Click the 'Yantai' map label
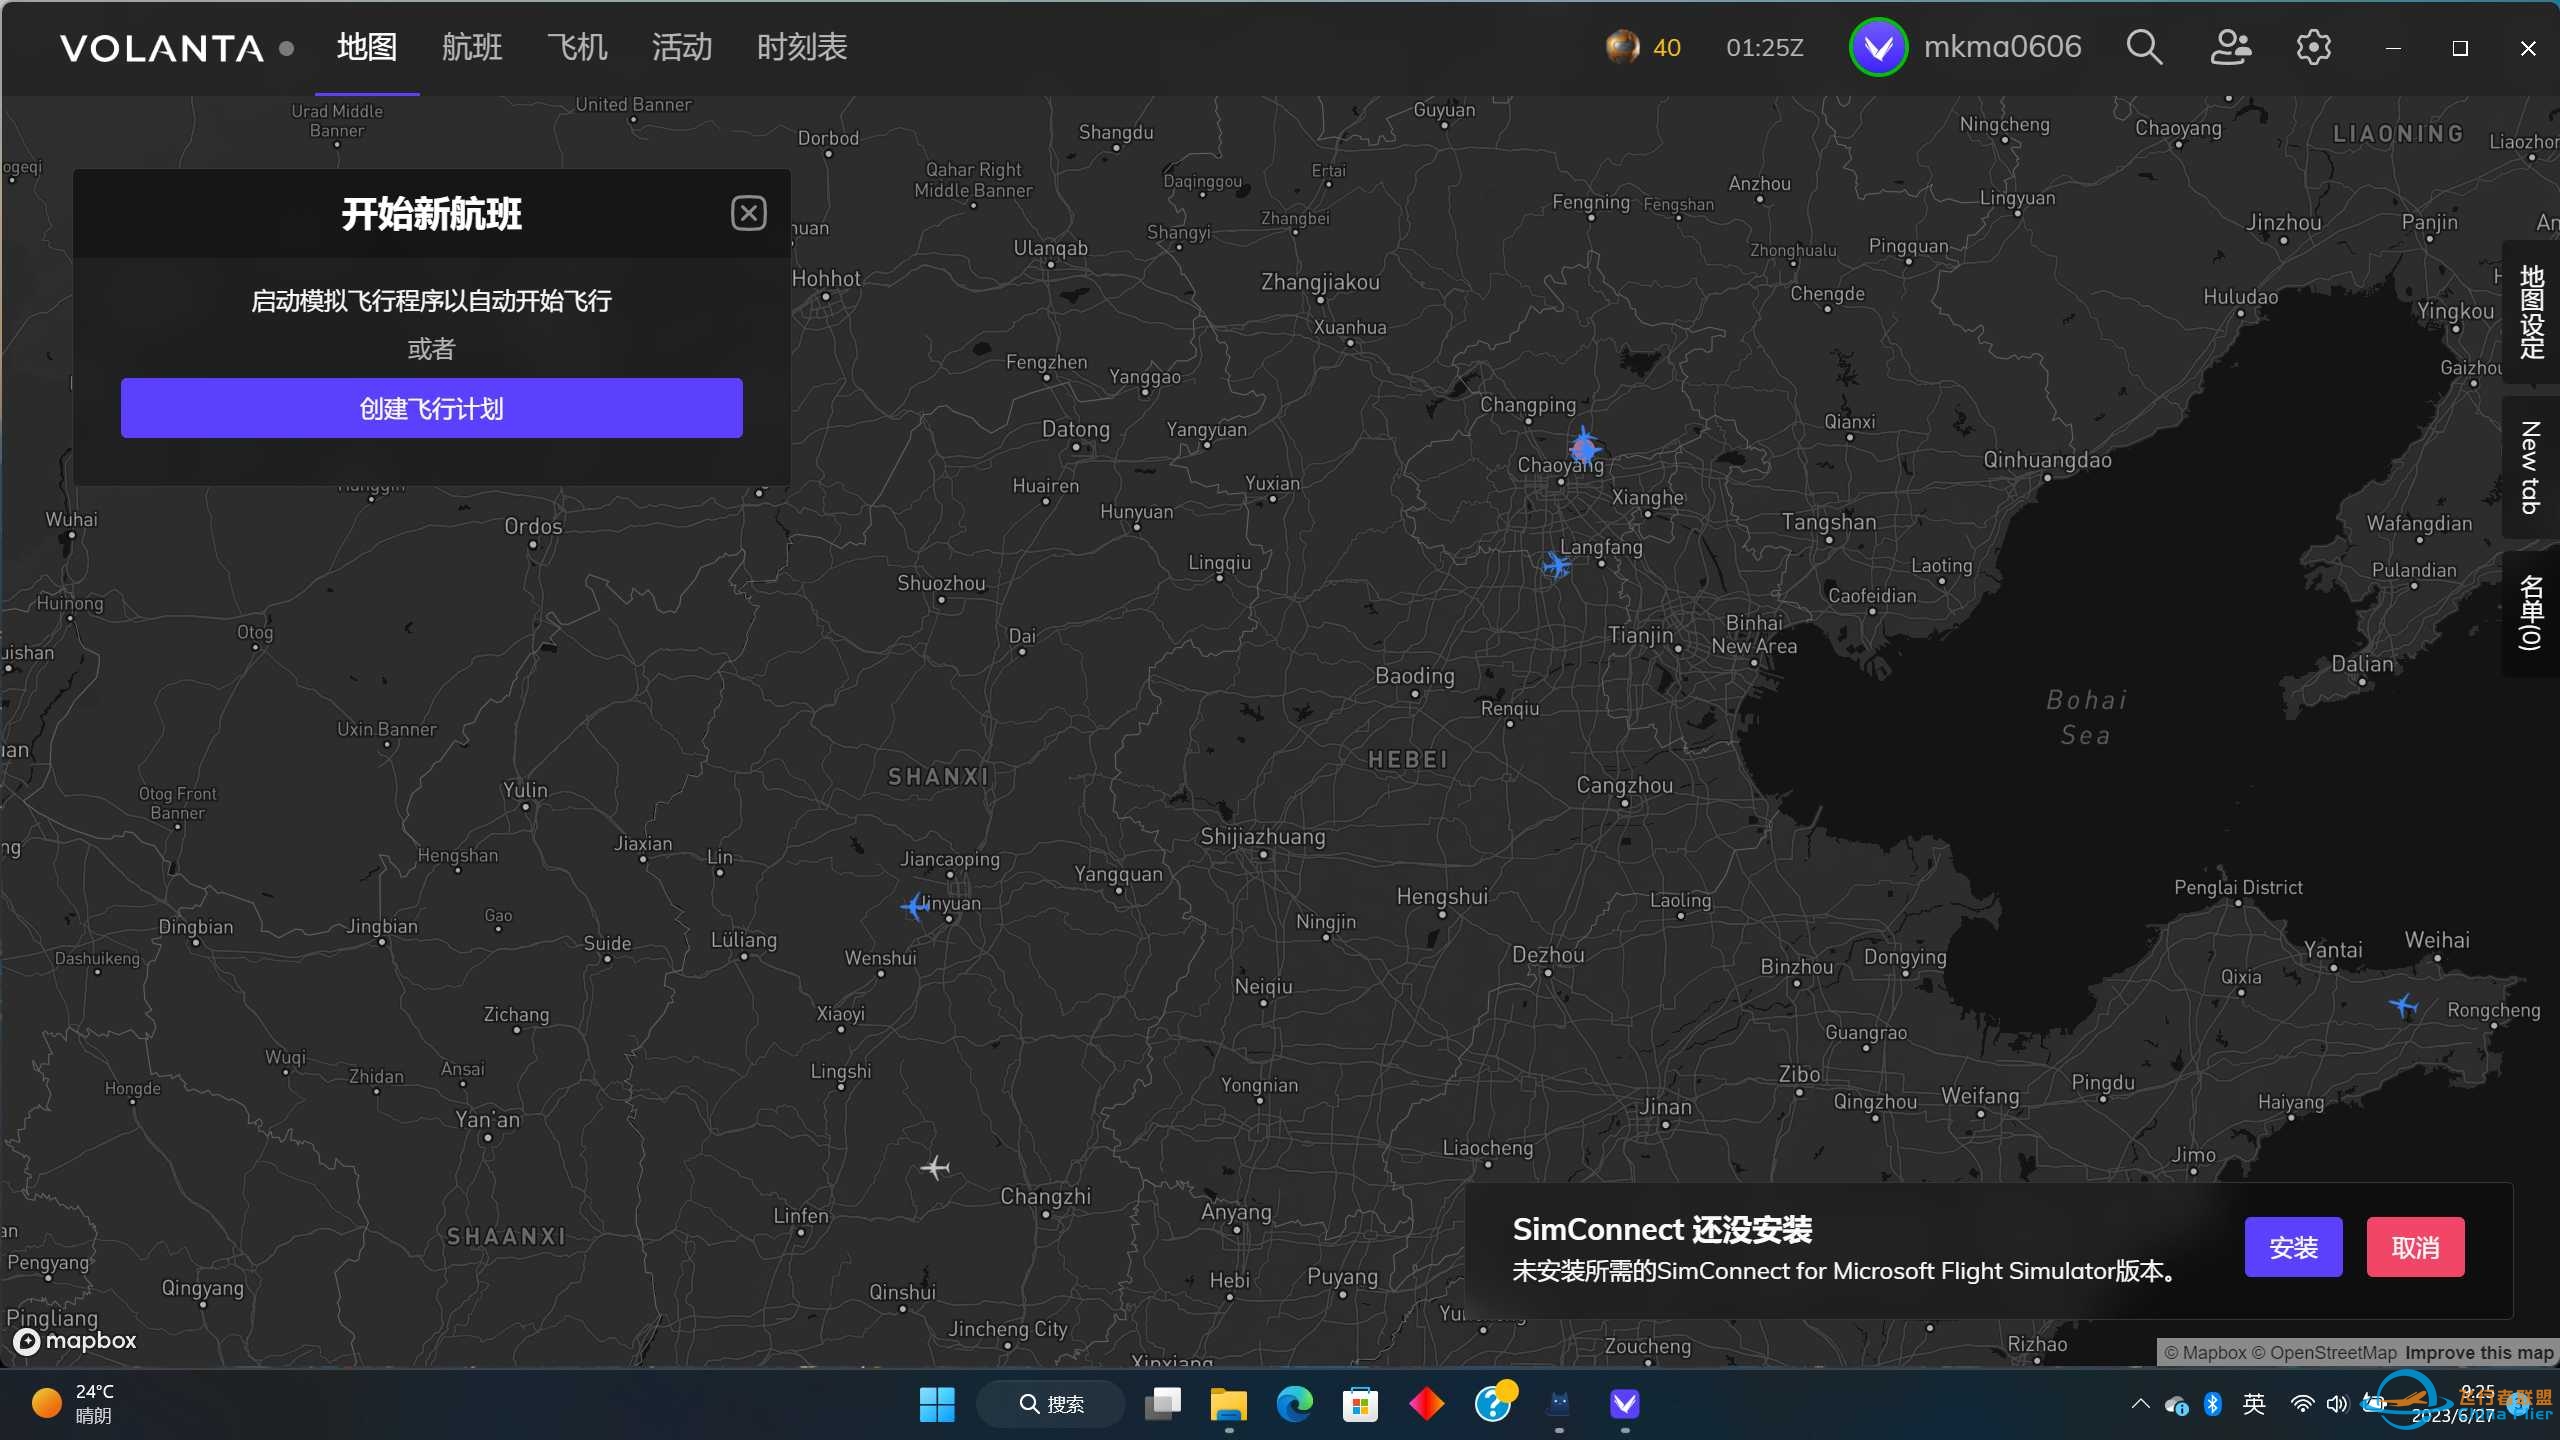 click(x=2333, y=949)
